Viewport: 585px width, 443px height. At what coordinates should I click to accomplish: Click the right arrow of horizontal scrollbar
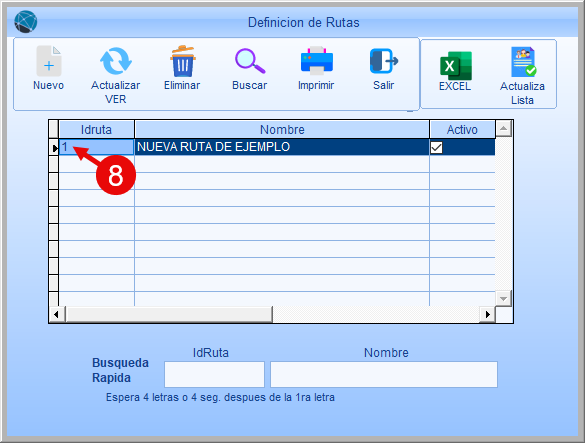[487, 314]
